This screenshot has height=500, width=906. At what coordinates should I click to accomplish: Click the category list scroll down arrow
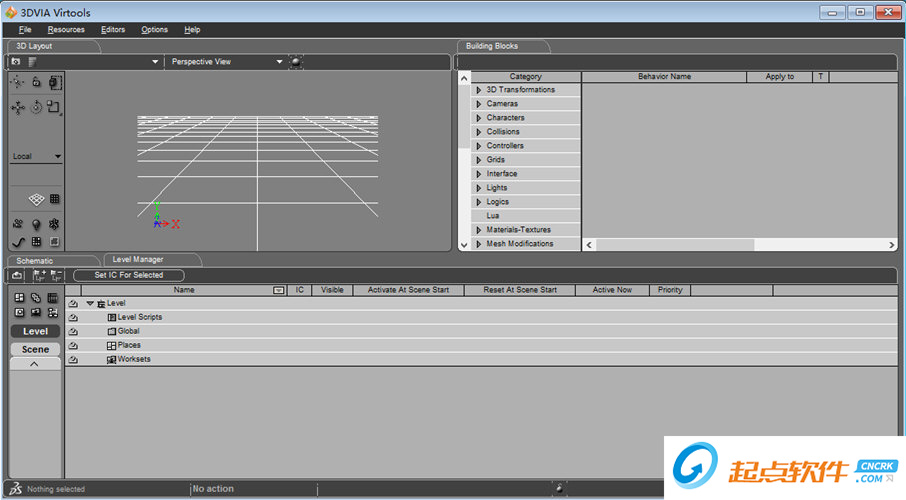(x=463, y=245)
